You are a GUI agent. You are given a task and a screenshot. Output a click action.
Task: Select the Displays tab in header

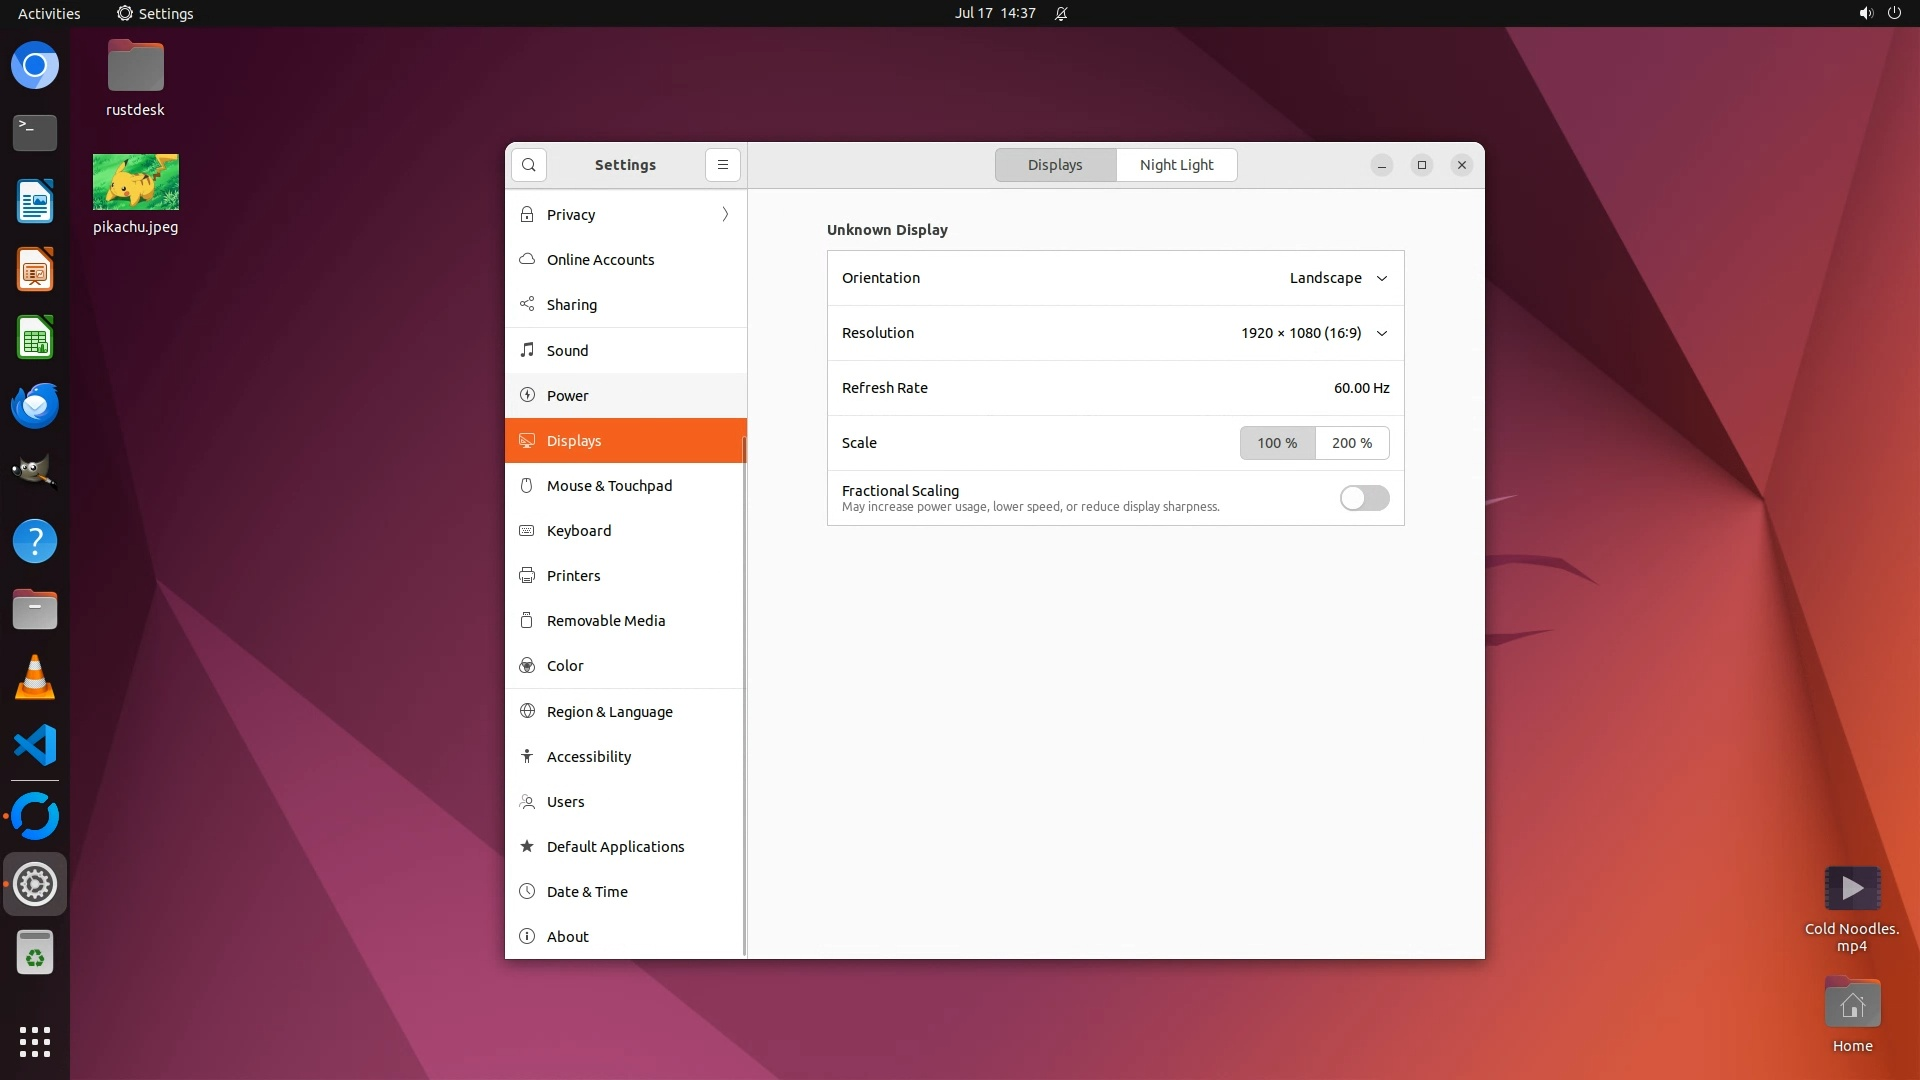(x=1055, y=165)
